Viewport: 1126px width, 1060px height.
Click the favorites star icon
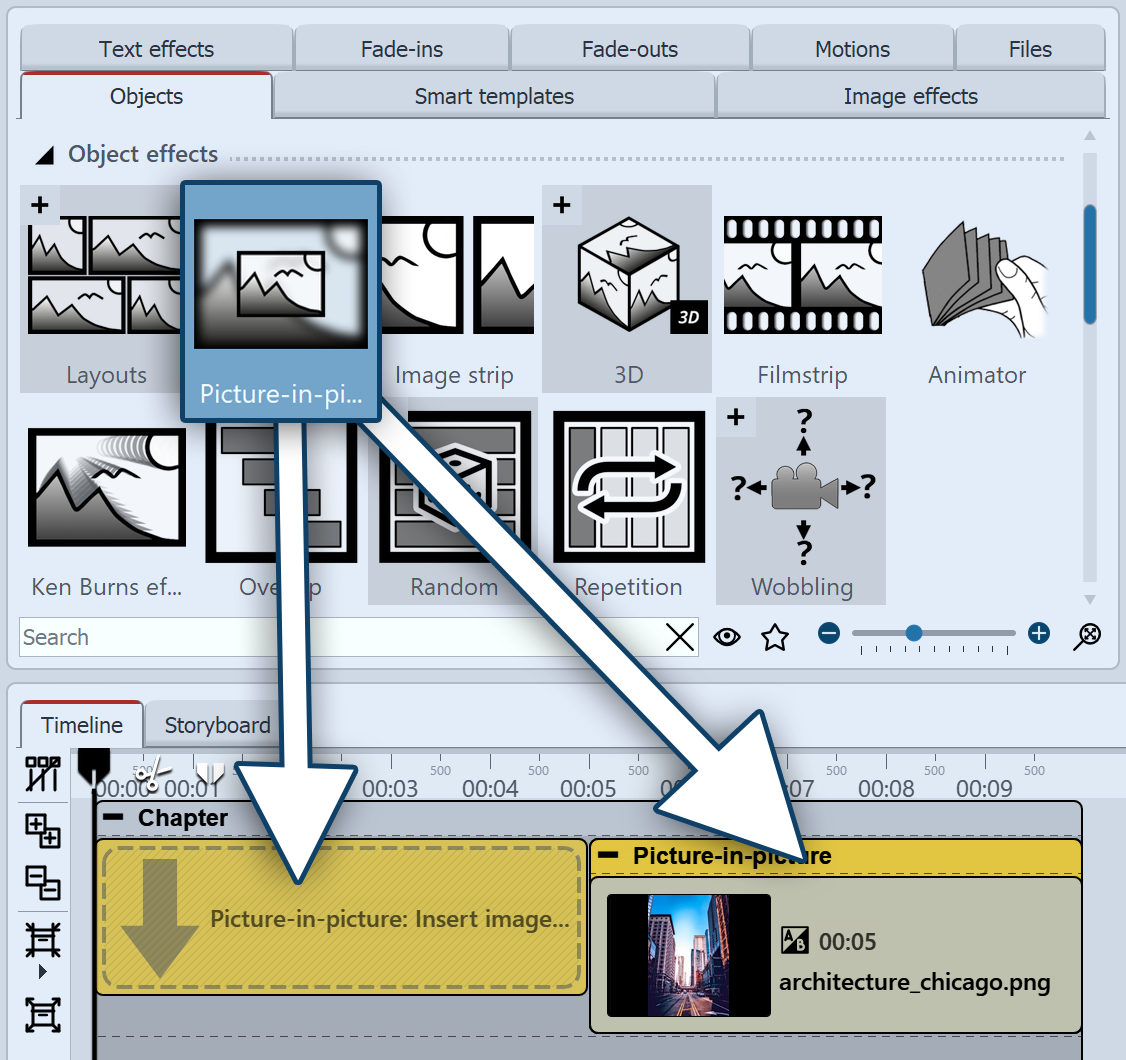pos(775,637)
